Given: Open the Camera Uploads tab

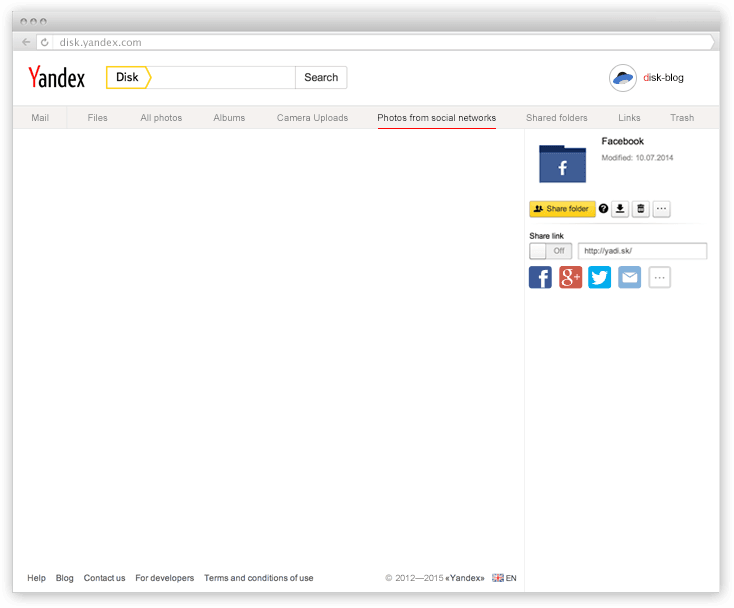Looking at the screenshot, I should pyautogui.click(x=312, y=118).
